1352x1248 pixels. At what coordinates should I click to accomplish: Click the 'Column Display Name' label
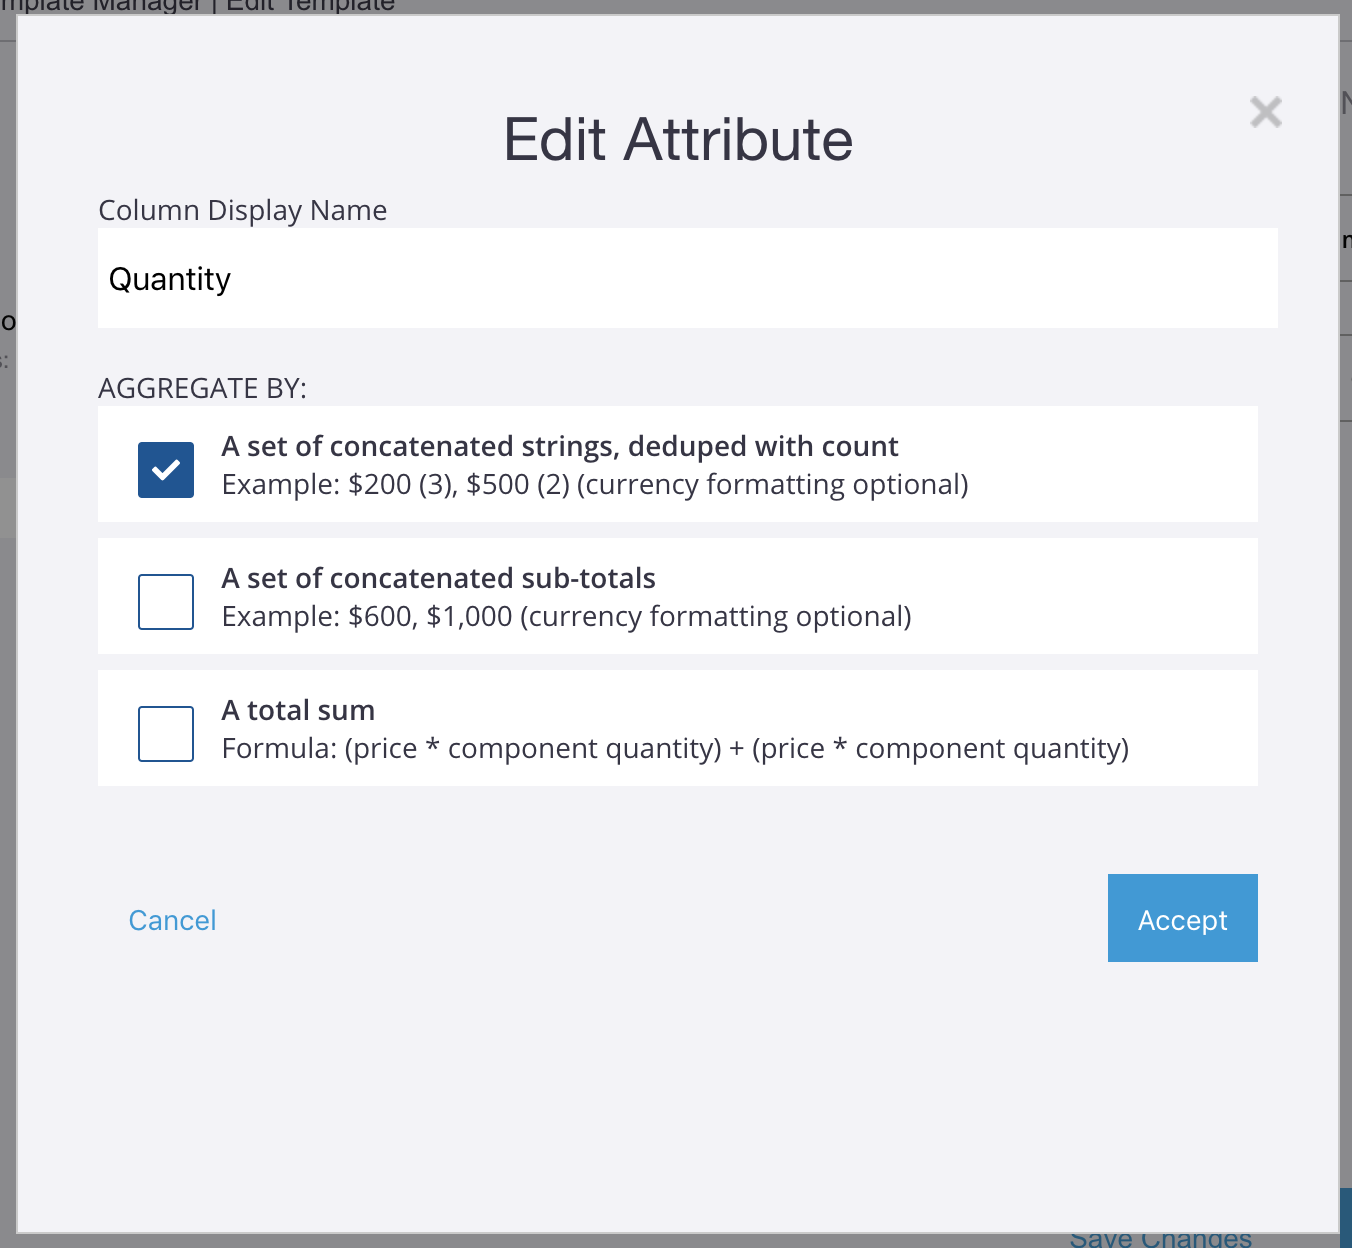tap(242, 210)
